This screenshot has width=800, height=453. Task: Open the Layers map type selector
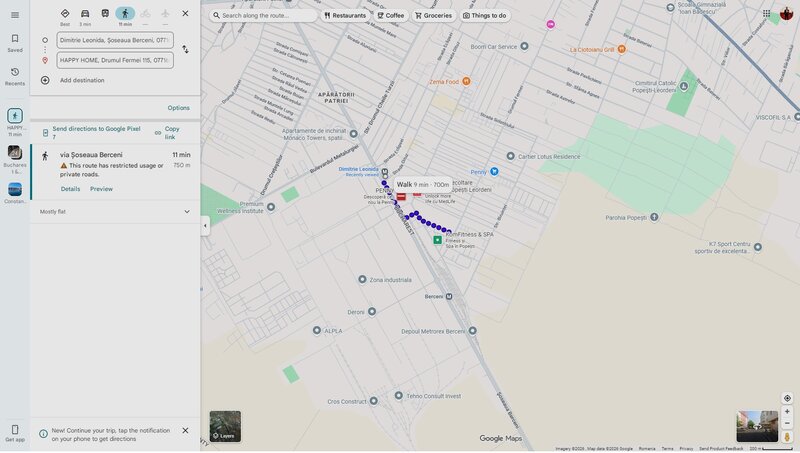[x=225, y=426]
